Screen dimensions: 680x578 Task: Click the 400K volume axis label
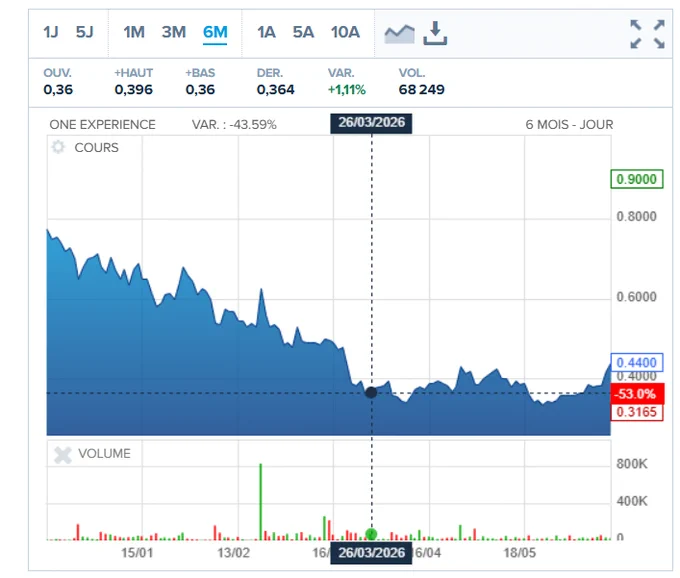(632, 501)
